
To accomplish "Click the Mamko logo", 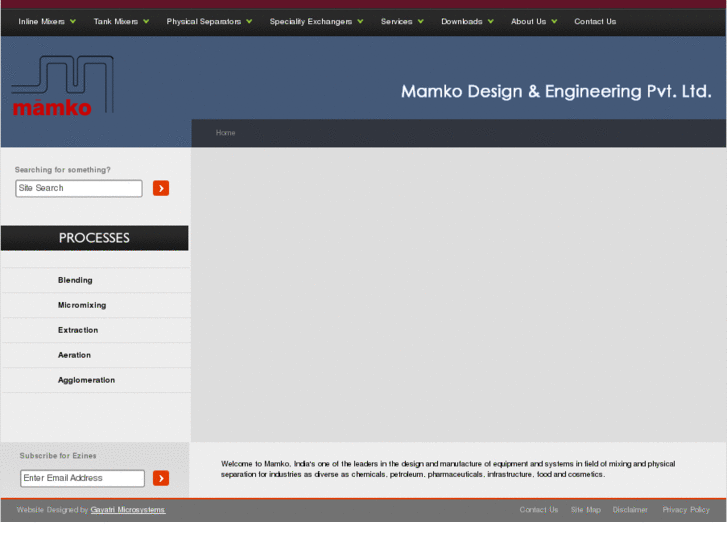I will (x=62, y=87).
